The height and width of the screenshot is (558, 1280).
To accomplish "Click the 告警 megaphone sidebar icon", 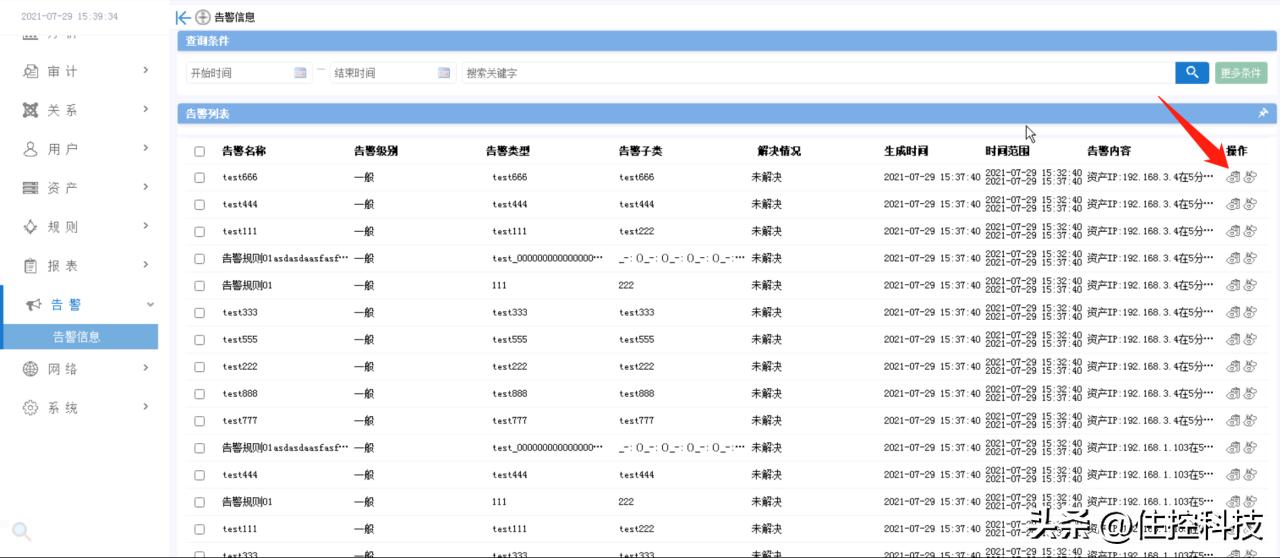I will (x=33, y=305).
